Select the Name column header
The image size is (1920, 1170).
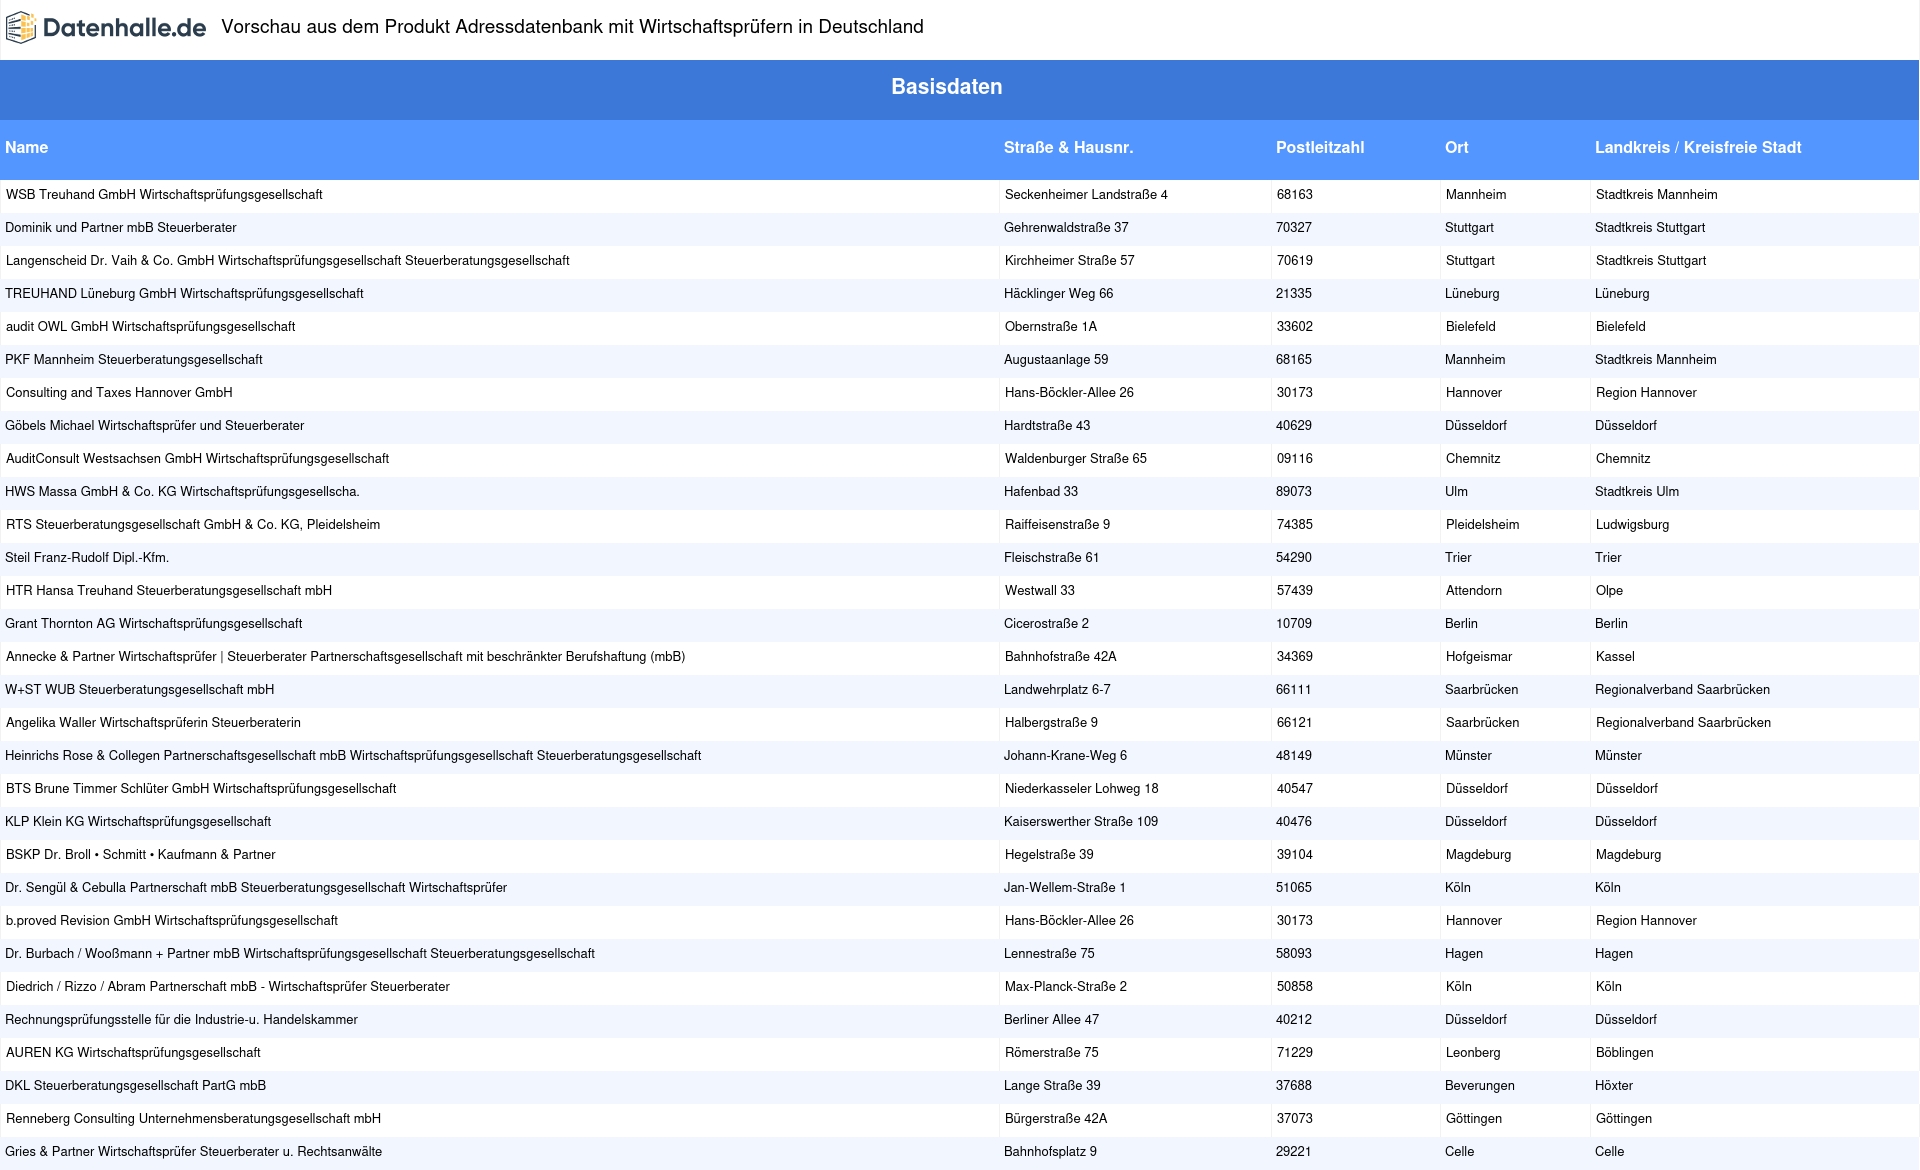tap(27, 148)
